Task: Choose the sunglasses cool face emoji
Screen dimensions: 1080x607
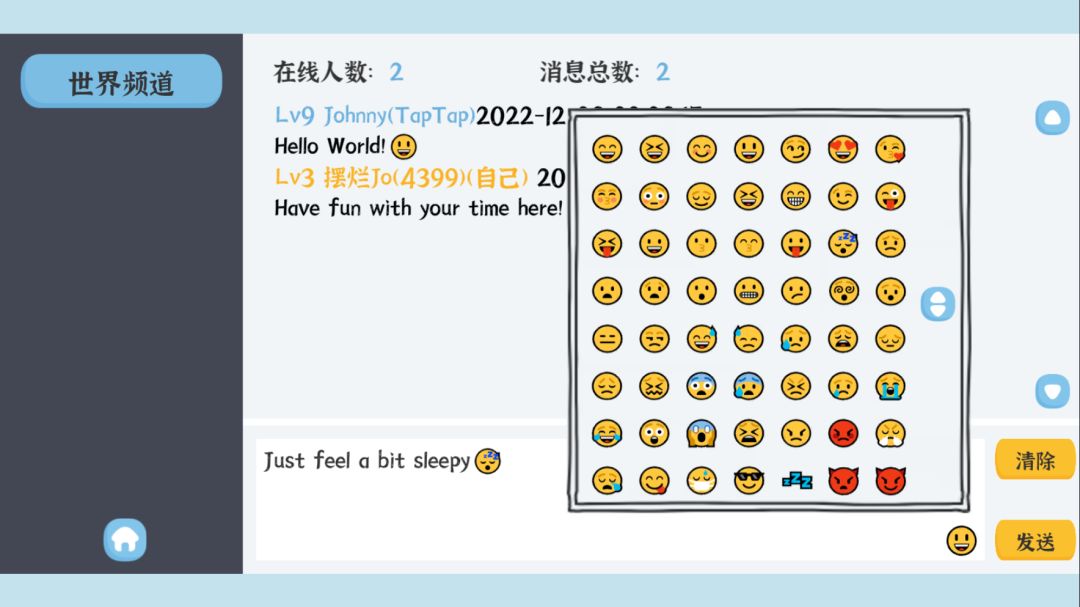Action: click(x=748, y=481)
